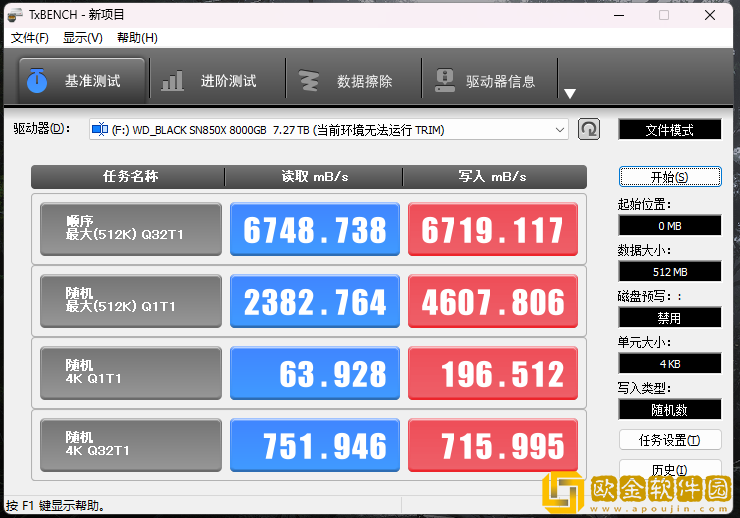Select the 顺序 最大(512K) Q32T1 task
The height and width of the screenshot is (518, 740).
click(131, 229)
